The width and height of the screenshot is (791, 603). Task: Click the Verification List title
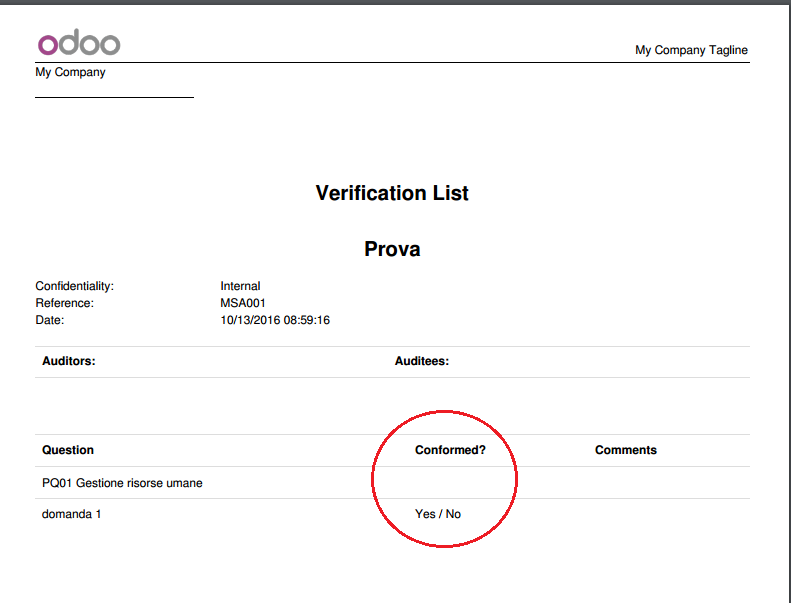(x=392, y=193)
